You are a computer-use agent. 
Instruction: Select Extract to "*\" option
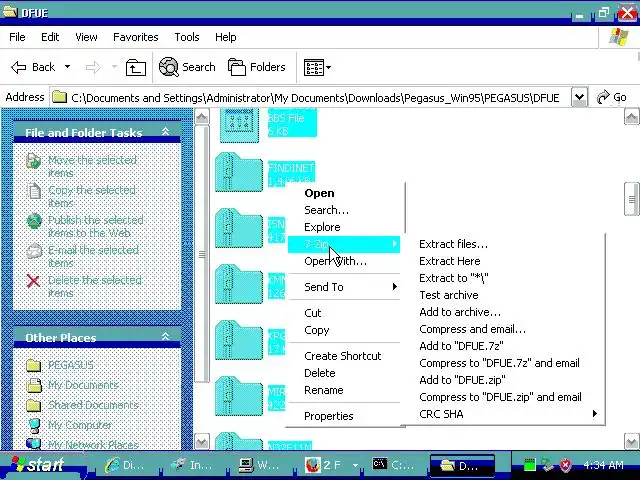453,278
